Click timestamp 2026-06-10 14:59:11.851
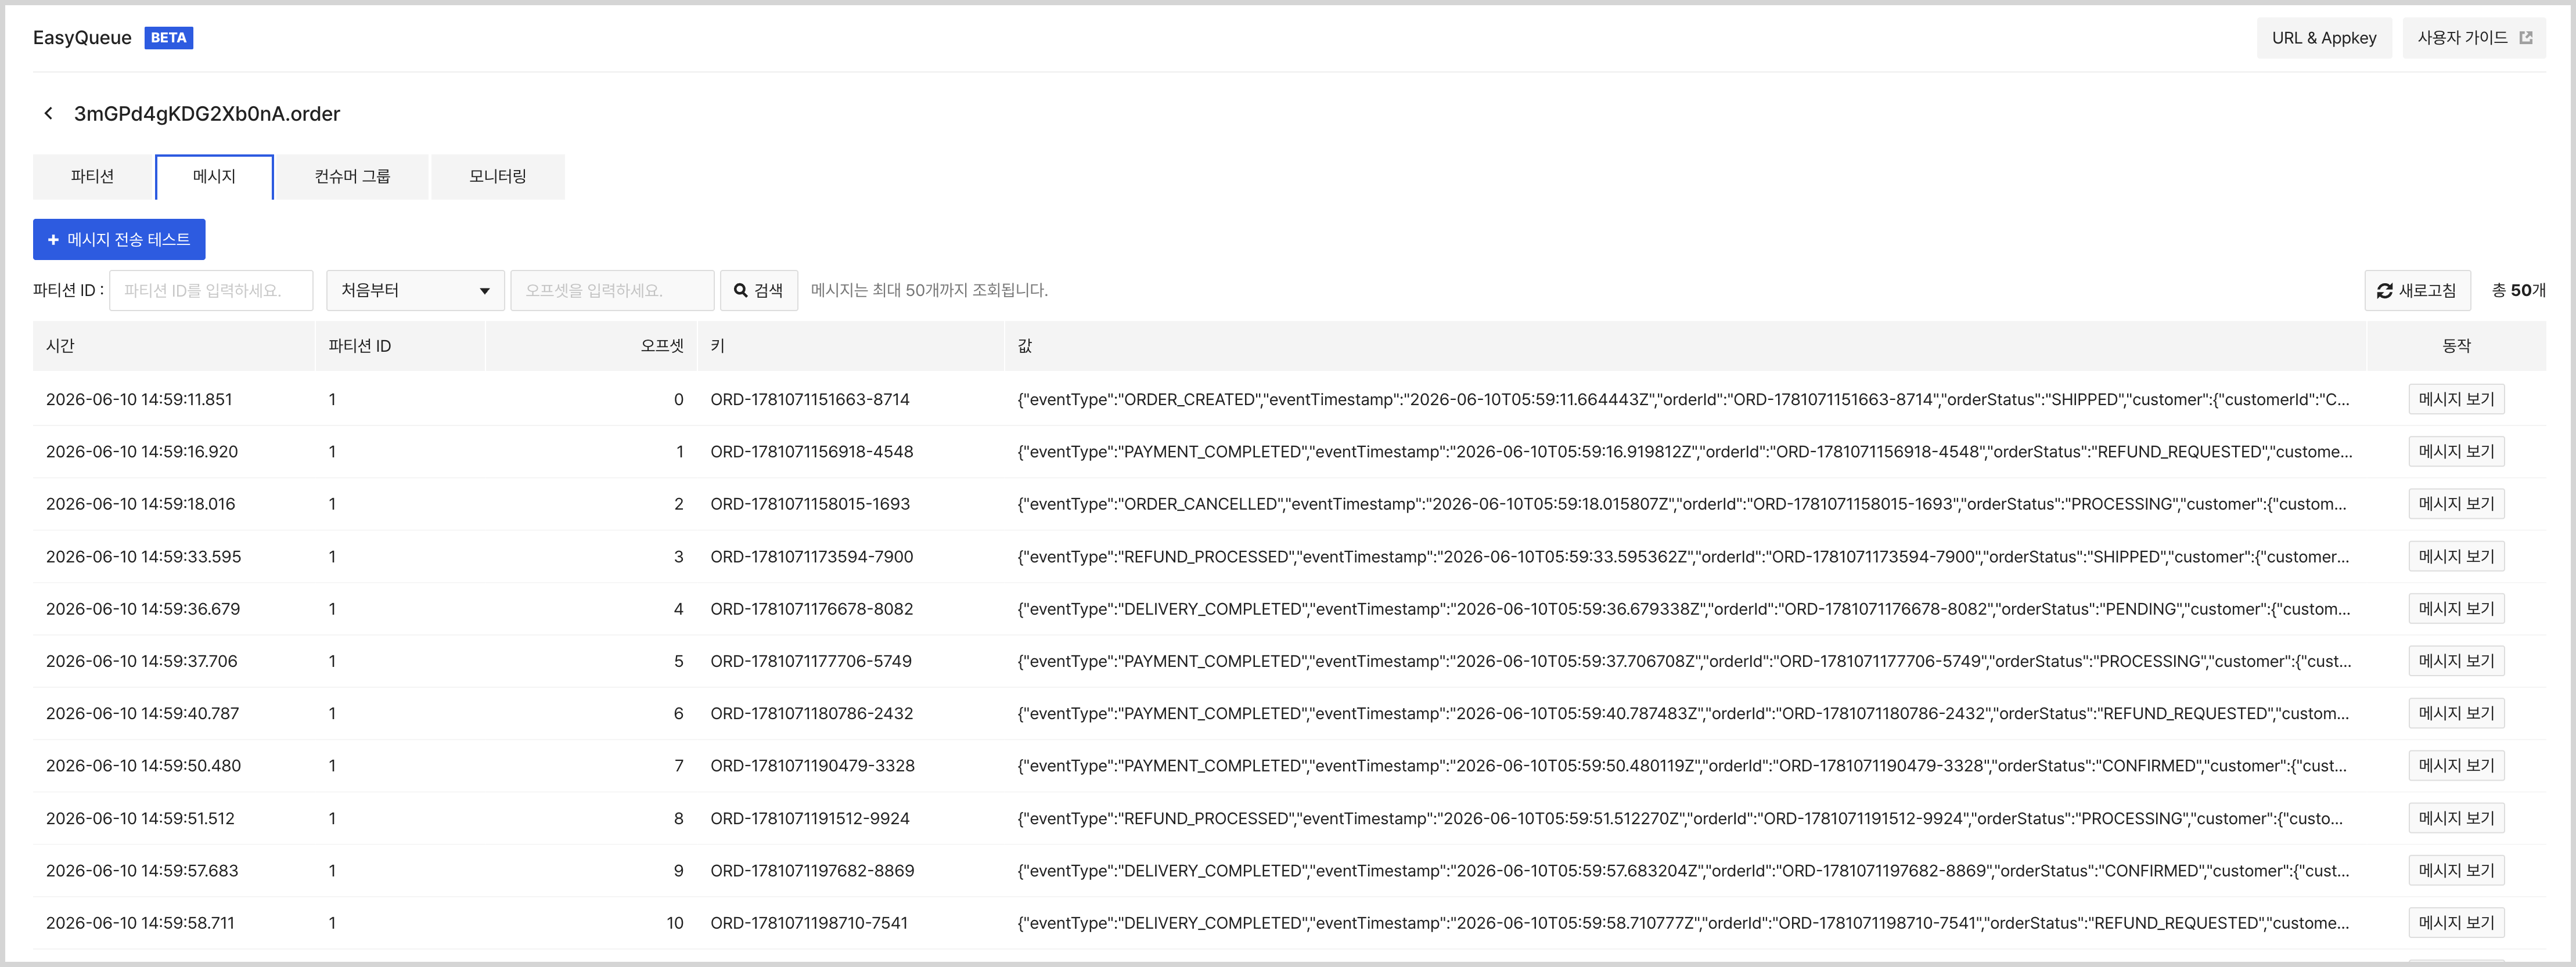 [x=139, y=400]
